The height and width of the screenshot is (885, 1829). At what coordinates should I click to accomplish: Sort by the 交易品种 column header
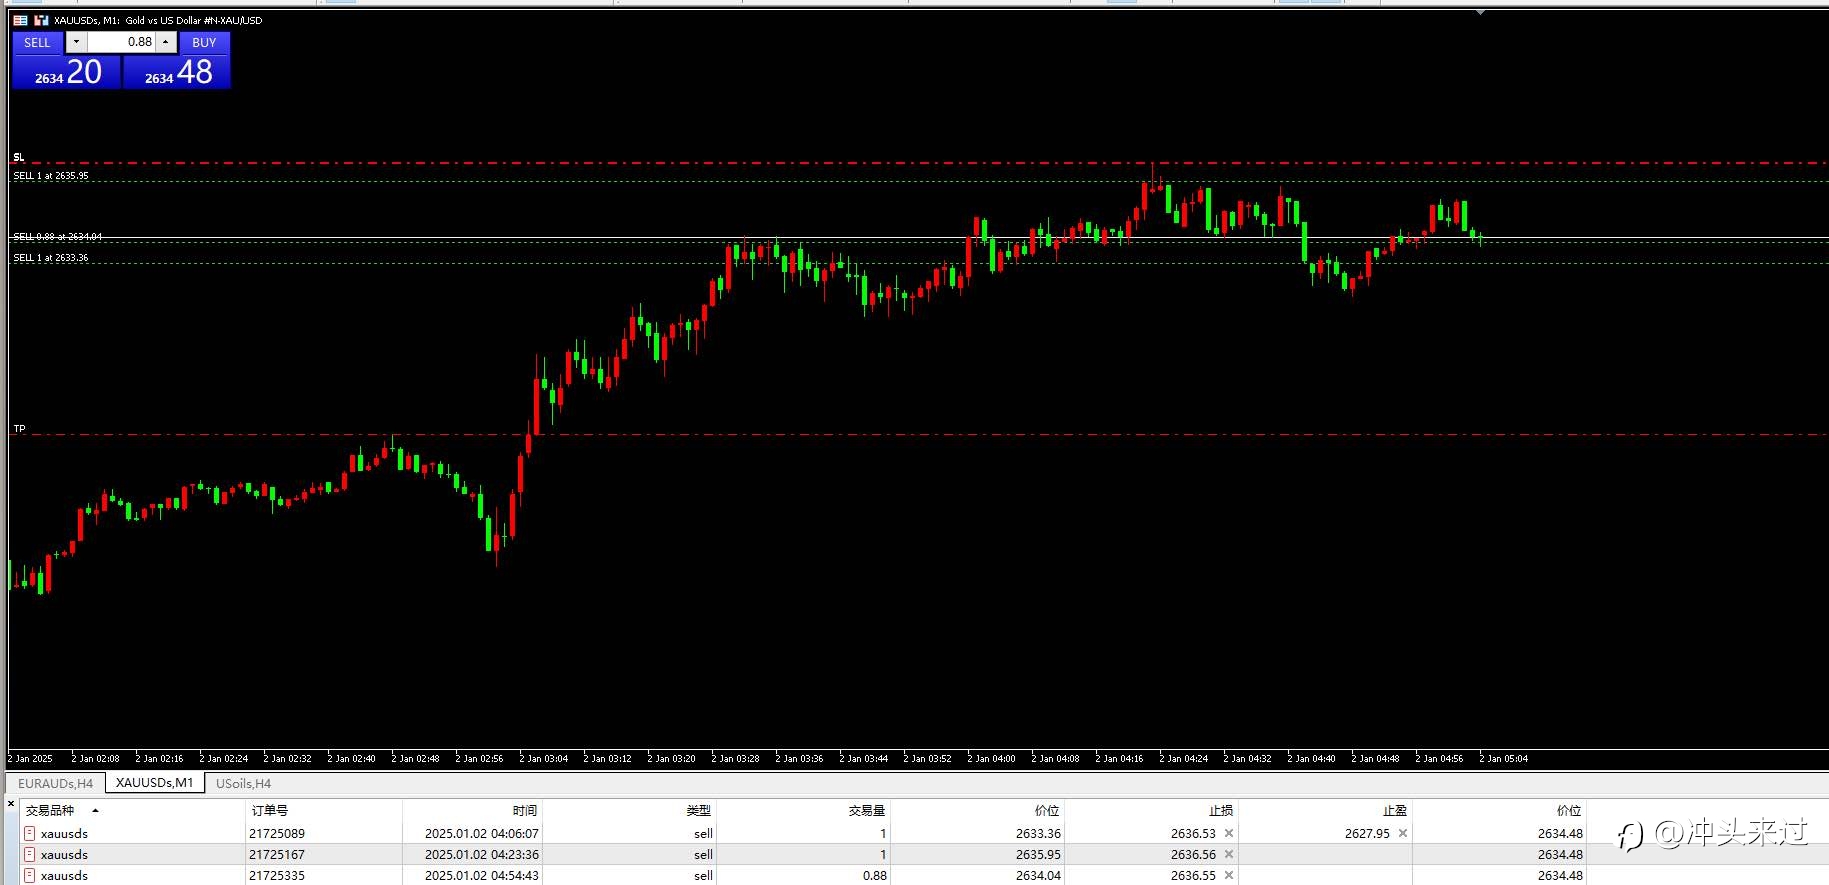[50, 810]
